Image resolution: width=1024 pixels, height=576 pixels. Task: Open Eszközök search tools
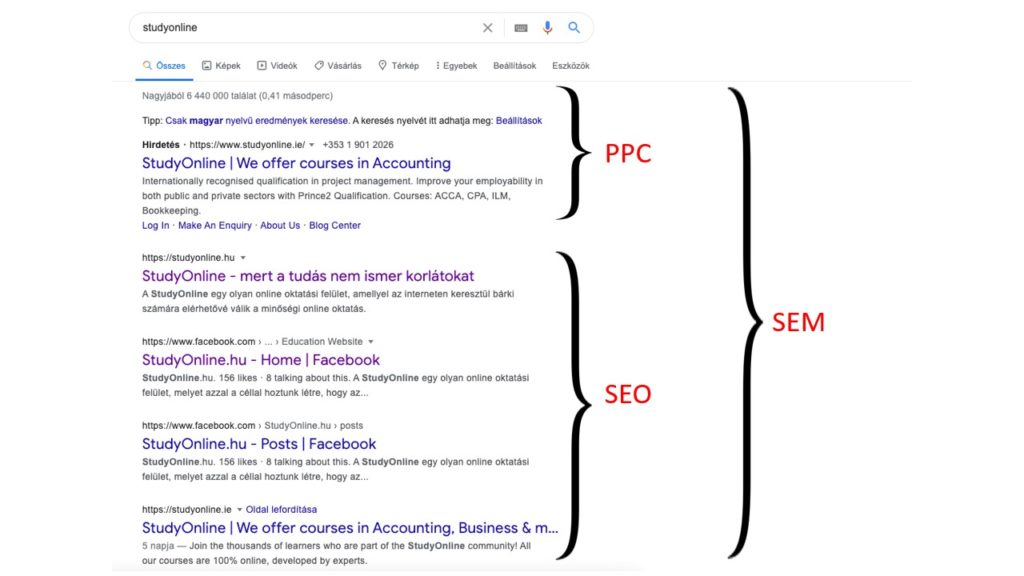tap(571, 65)
